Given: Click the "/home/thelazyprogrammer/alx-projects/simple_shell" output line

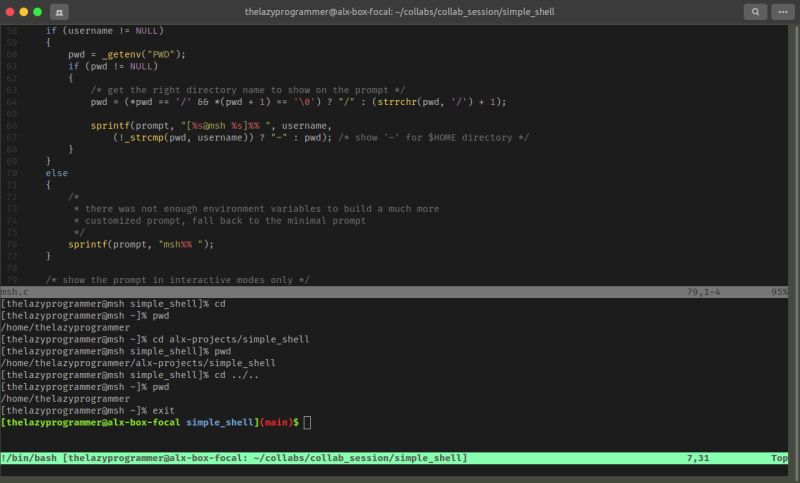Looking at the screenshot, I should [138, 363].
